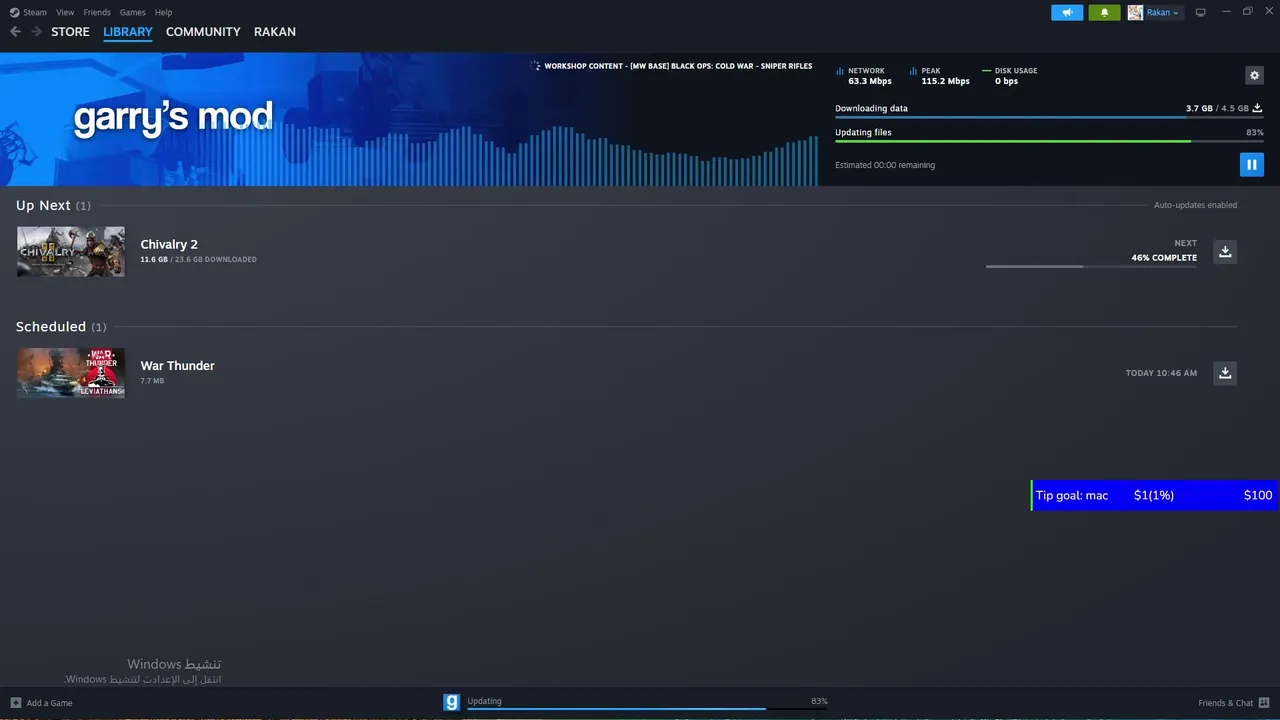This screenshot has width=1280, height=720.
Task: Click the Up Next heading
Action: point(43,205)
